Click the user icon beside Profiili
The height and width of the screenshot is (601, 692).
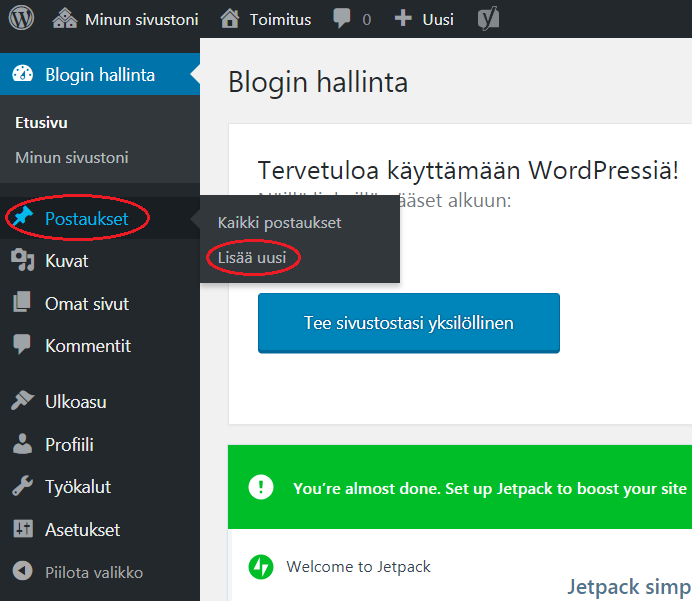point(22,443)
